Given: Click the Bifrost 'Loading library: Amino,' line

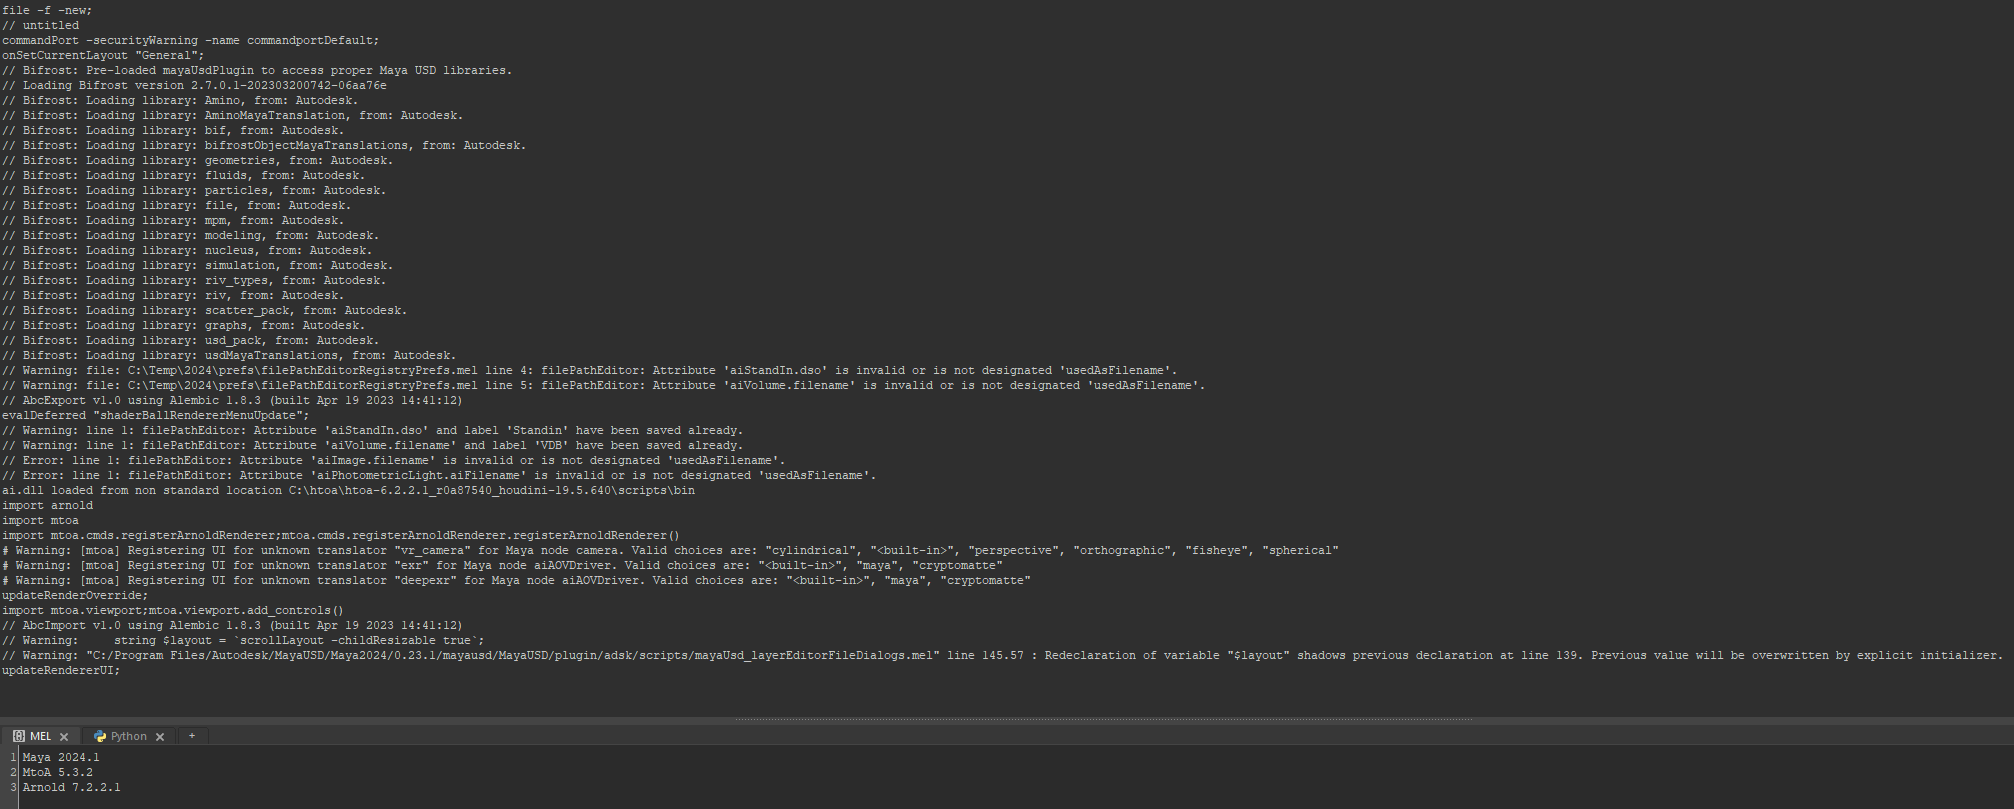Looking at the screenshot, I should (x=180, y=101).
